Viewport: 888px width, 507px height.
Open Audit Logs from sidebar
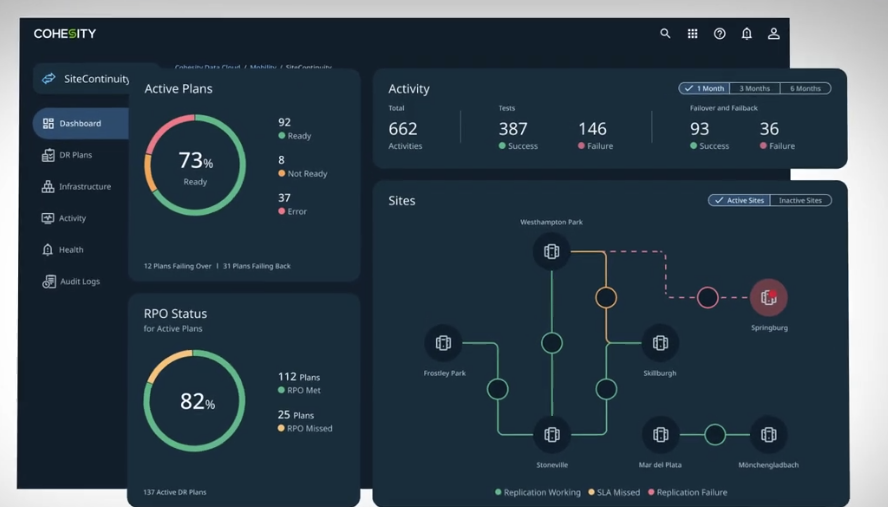pos(78,282)
